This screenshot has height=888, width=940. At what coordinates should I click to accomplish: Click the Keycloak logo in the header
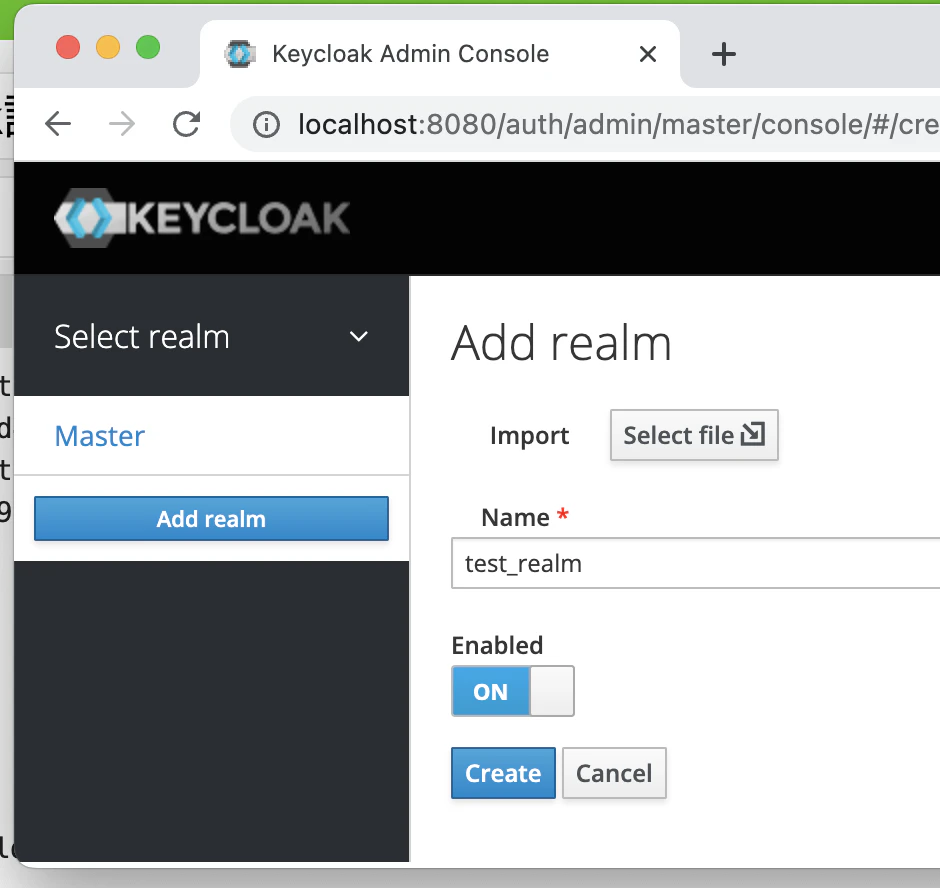(x=201, y=218)
